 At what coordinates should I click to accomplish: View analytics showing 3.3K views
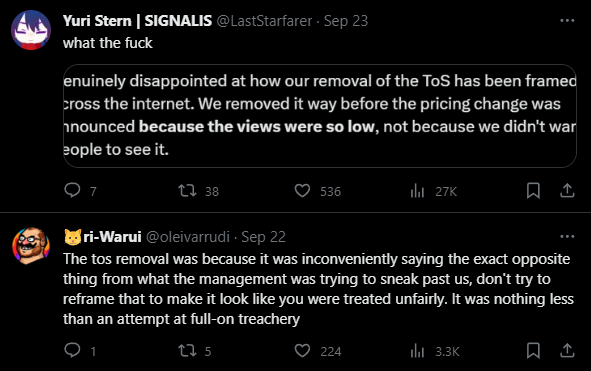(417, 351)
